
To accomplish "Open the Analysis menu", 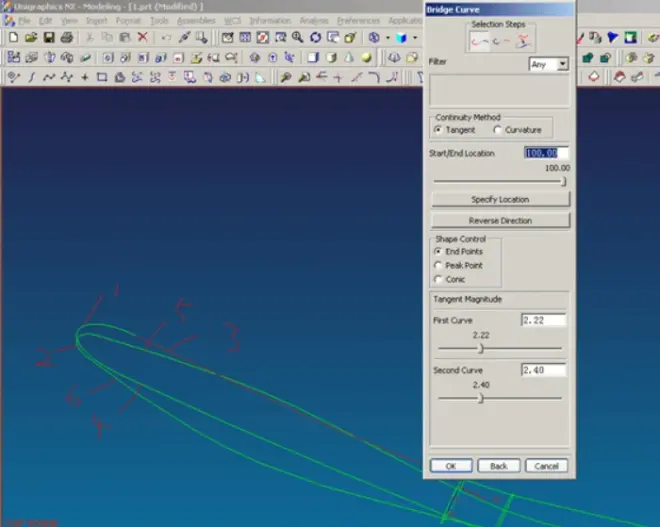I will click(x=314, y=21).
